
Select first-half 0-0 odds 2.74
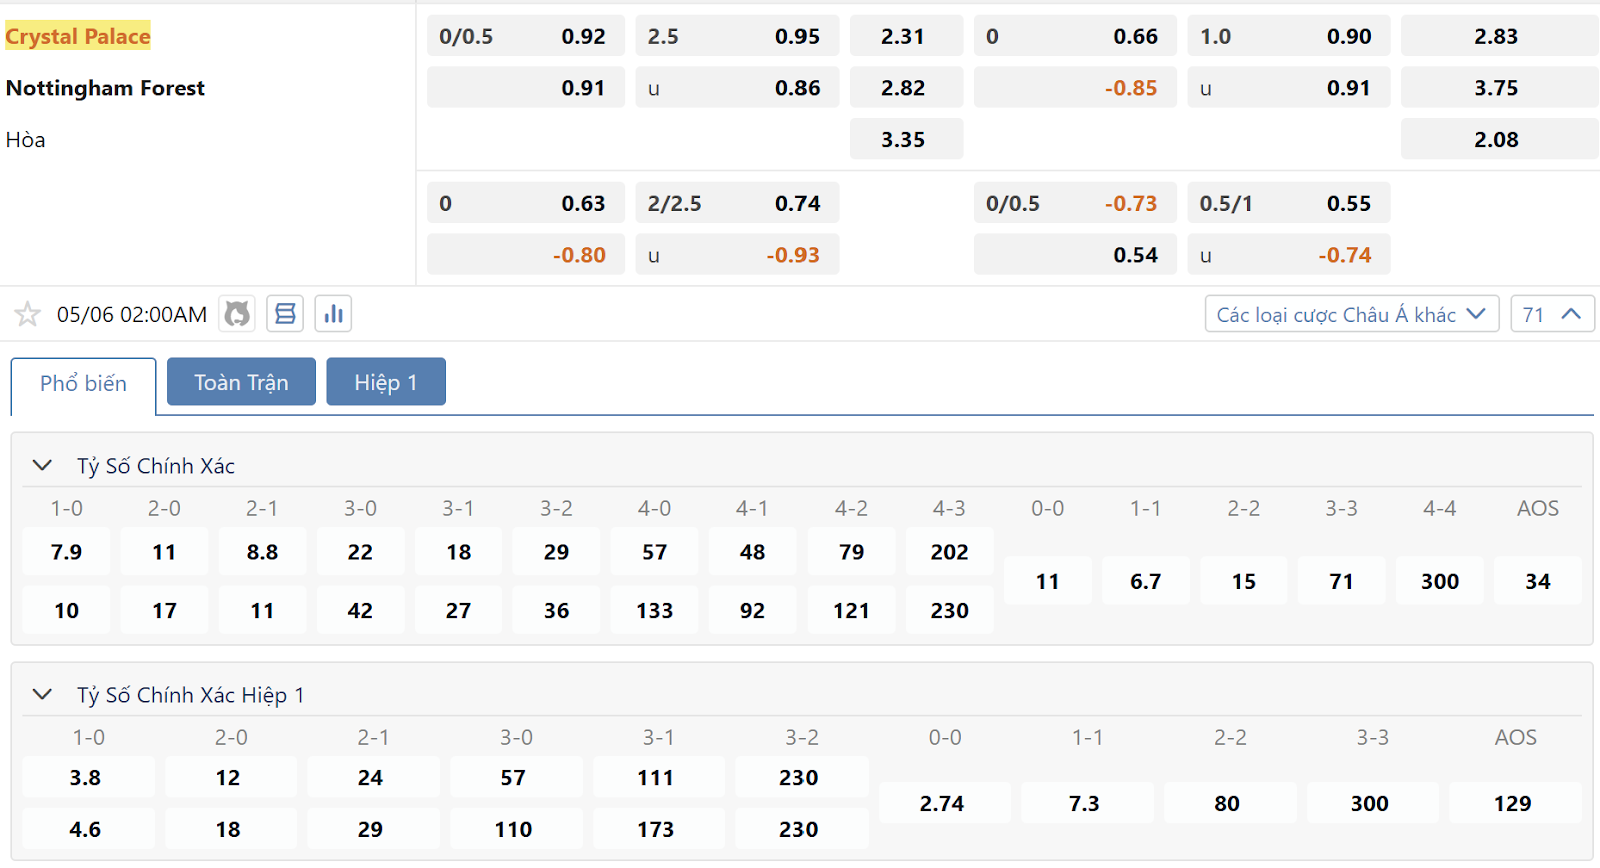(944, 803)
